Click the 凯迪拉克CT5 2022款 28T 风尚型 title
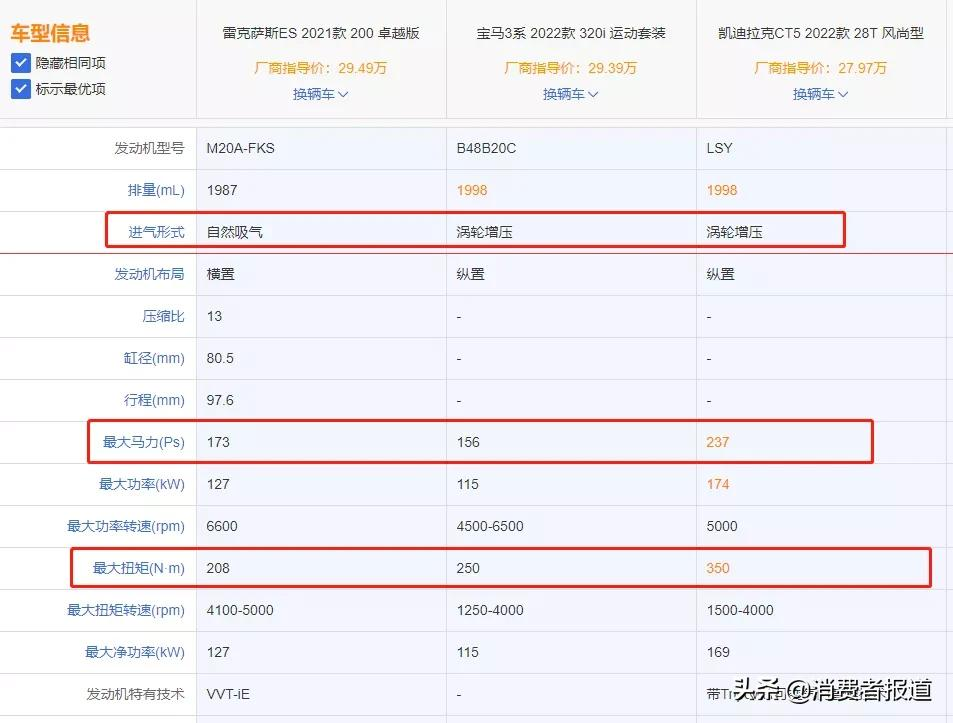953x723 pixels. click(821, 33)
